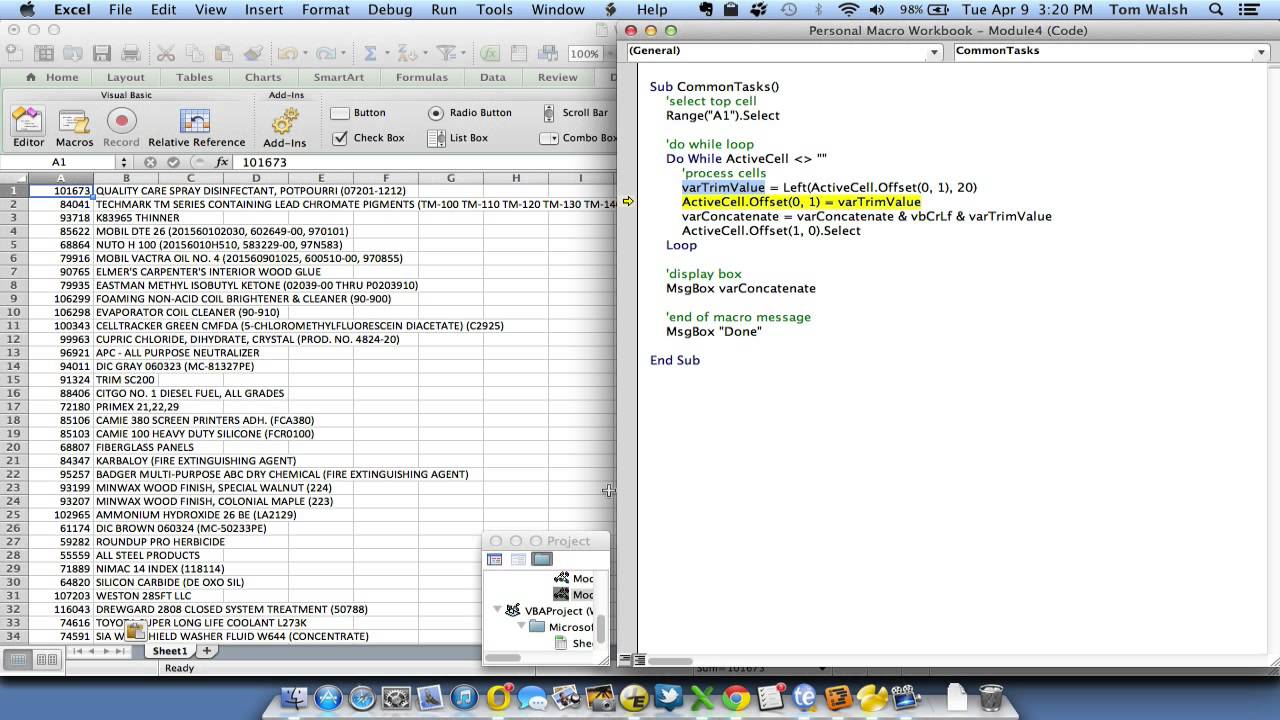Click the AutoSum sigma icon
The width and height of the screenshot is (1280, 720).
pos(369,54)
